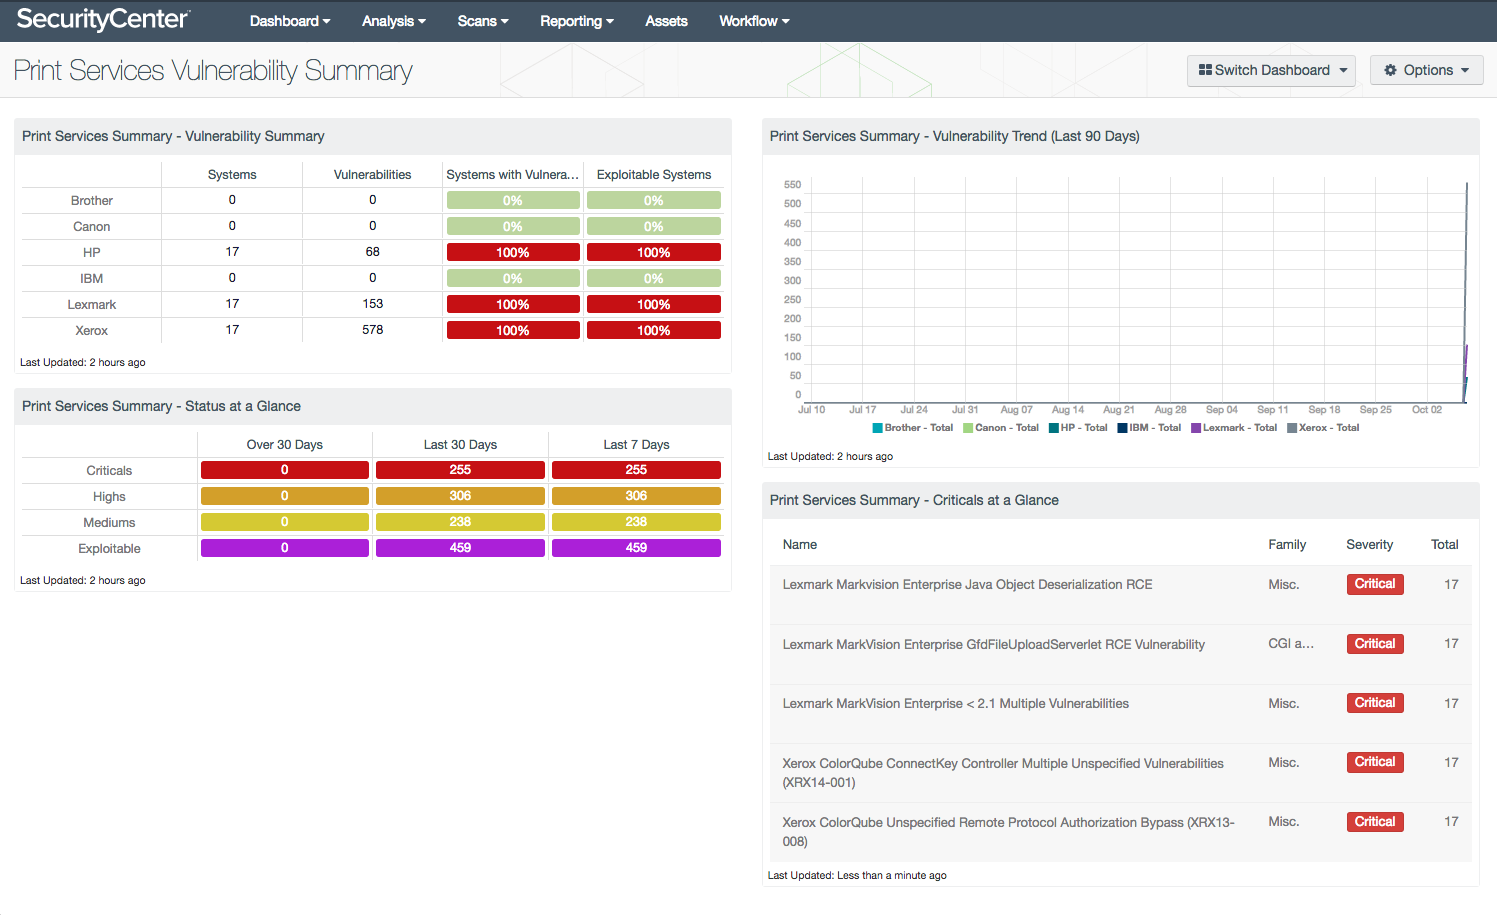
Task: Click Critical badge for GfdFileUploadServerlet RCE row
Action: click(1375, 644)
